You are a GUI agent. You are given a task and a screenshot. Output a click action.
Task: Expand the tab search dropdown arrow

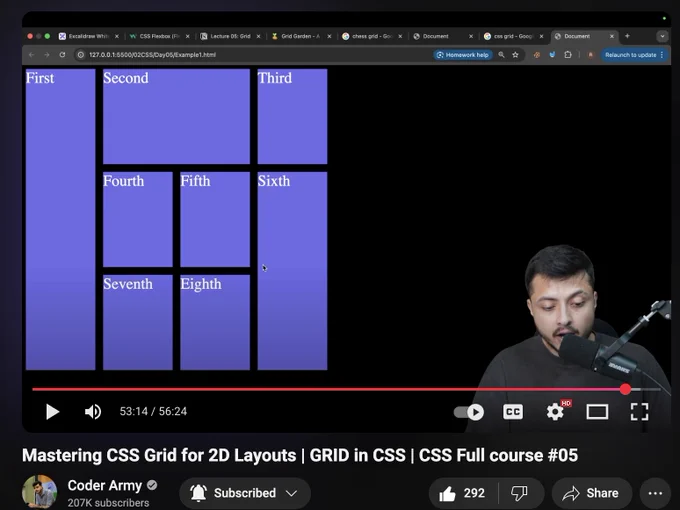[x=662, y=36]
